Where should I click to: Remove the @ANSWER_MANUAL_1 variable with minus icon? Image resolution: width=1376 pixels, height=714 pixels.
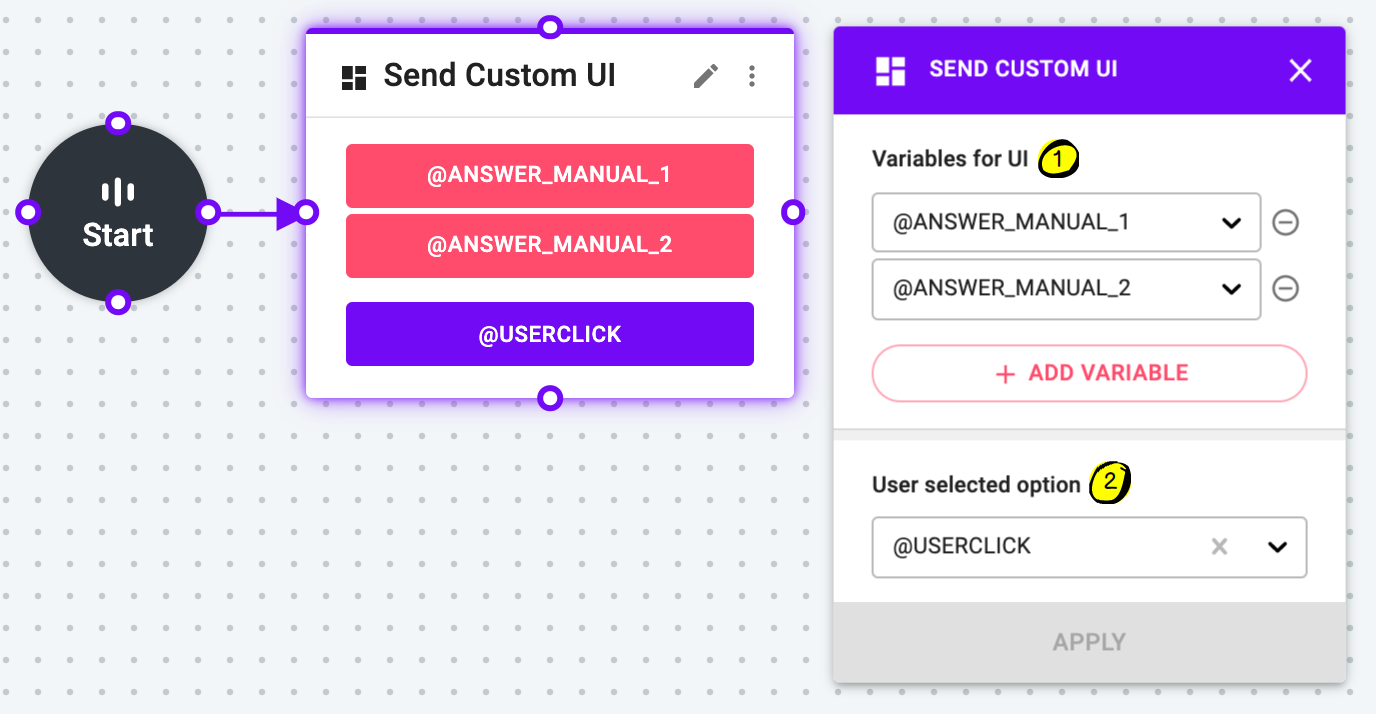coord(1285,222)
